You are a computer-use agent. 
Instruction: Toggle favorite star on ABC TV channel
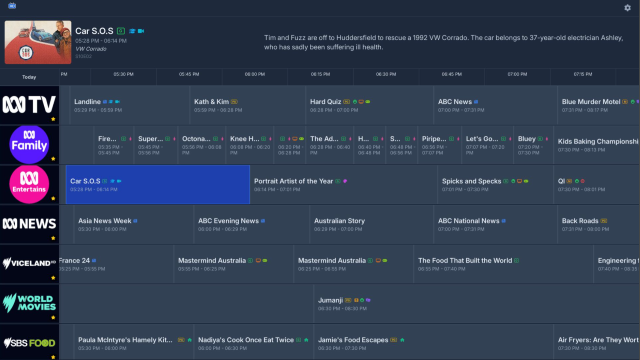[53, 119]
